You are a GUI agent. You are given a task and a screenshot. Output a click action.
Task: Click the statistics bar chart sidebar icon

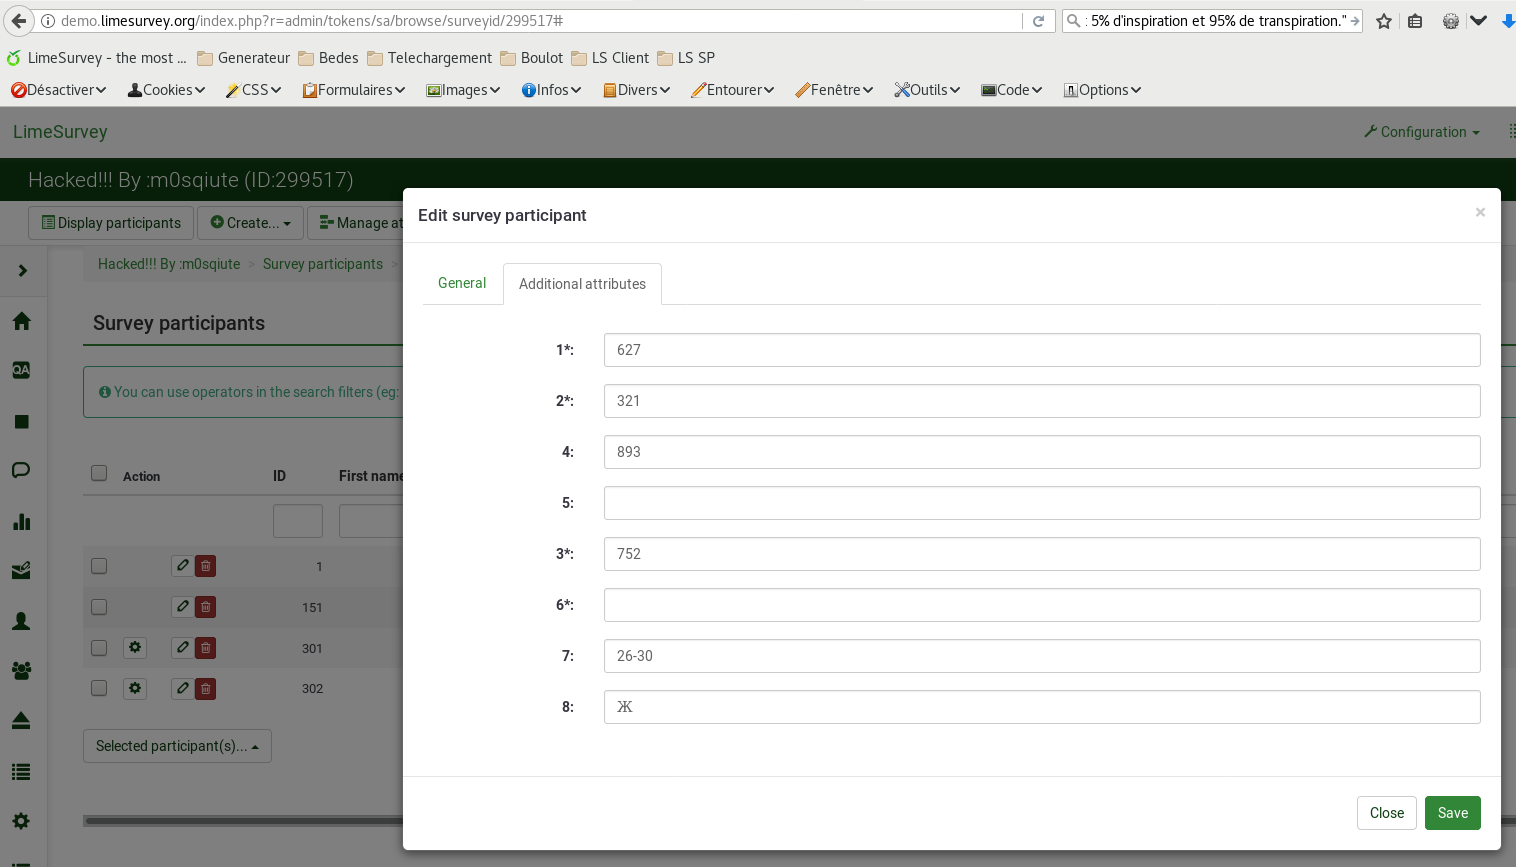coord(21,521)
